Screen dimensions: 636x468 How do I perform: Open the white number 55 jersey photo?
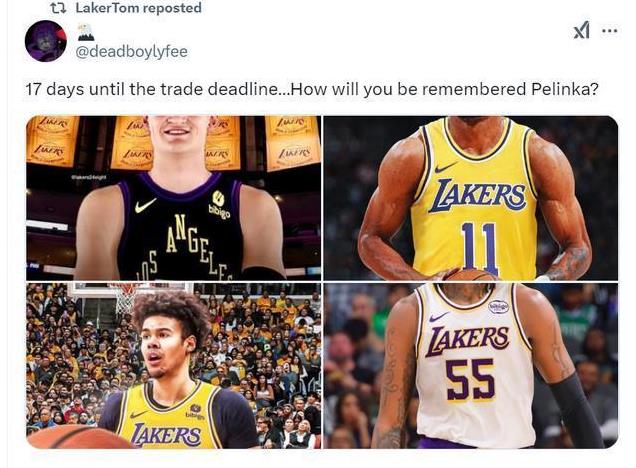[x=471, y=366]
